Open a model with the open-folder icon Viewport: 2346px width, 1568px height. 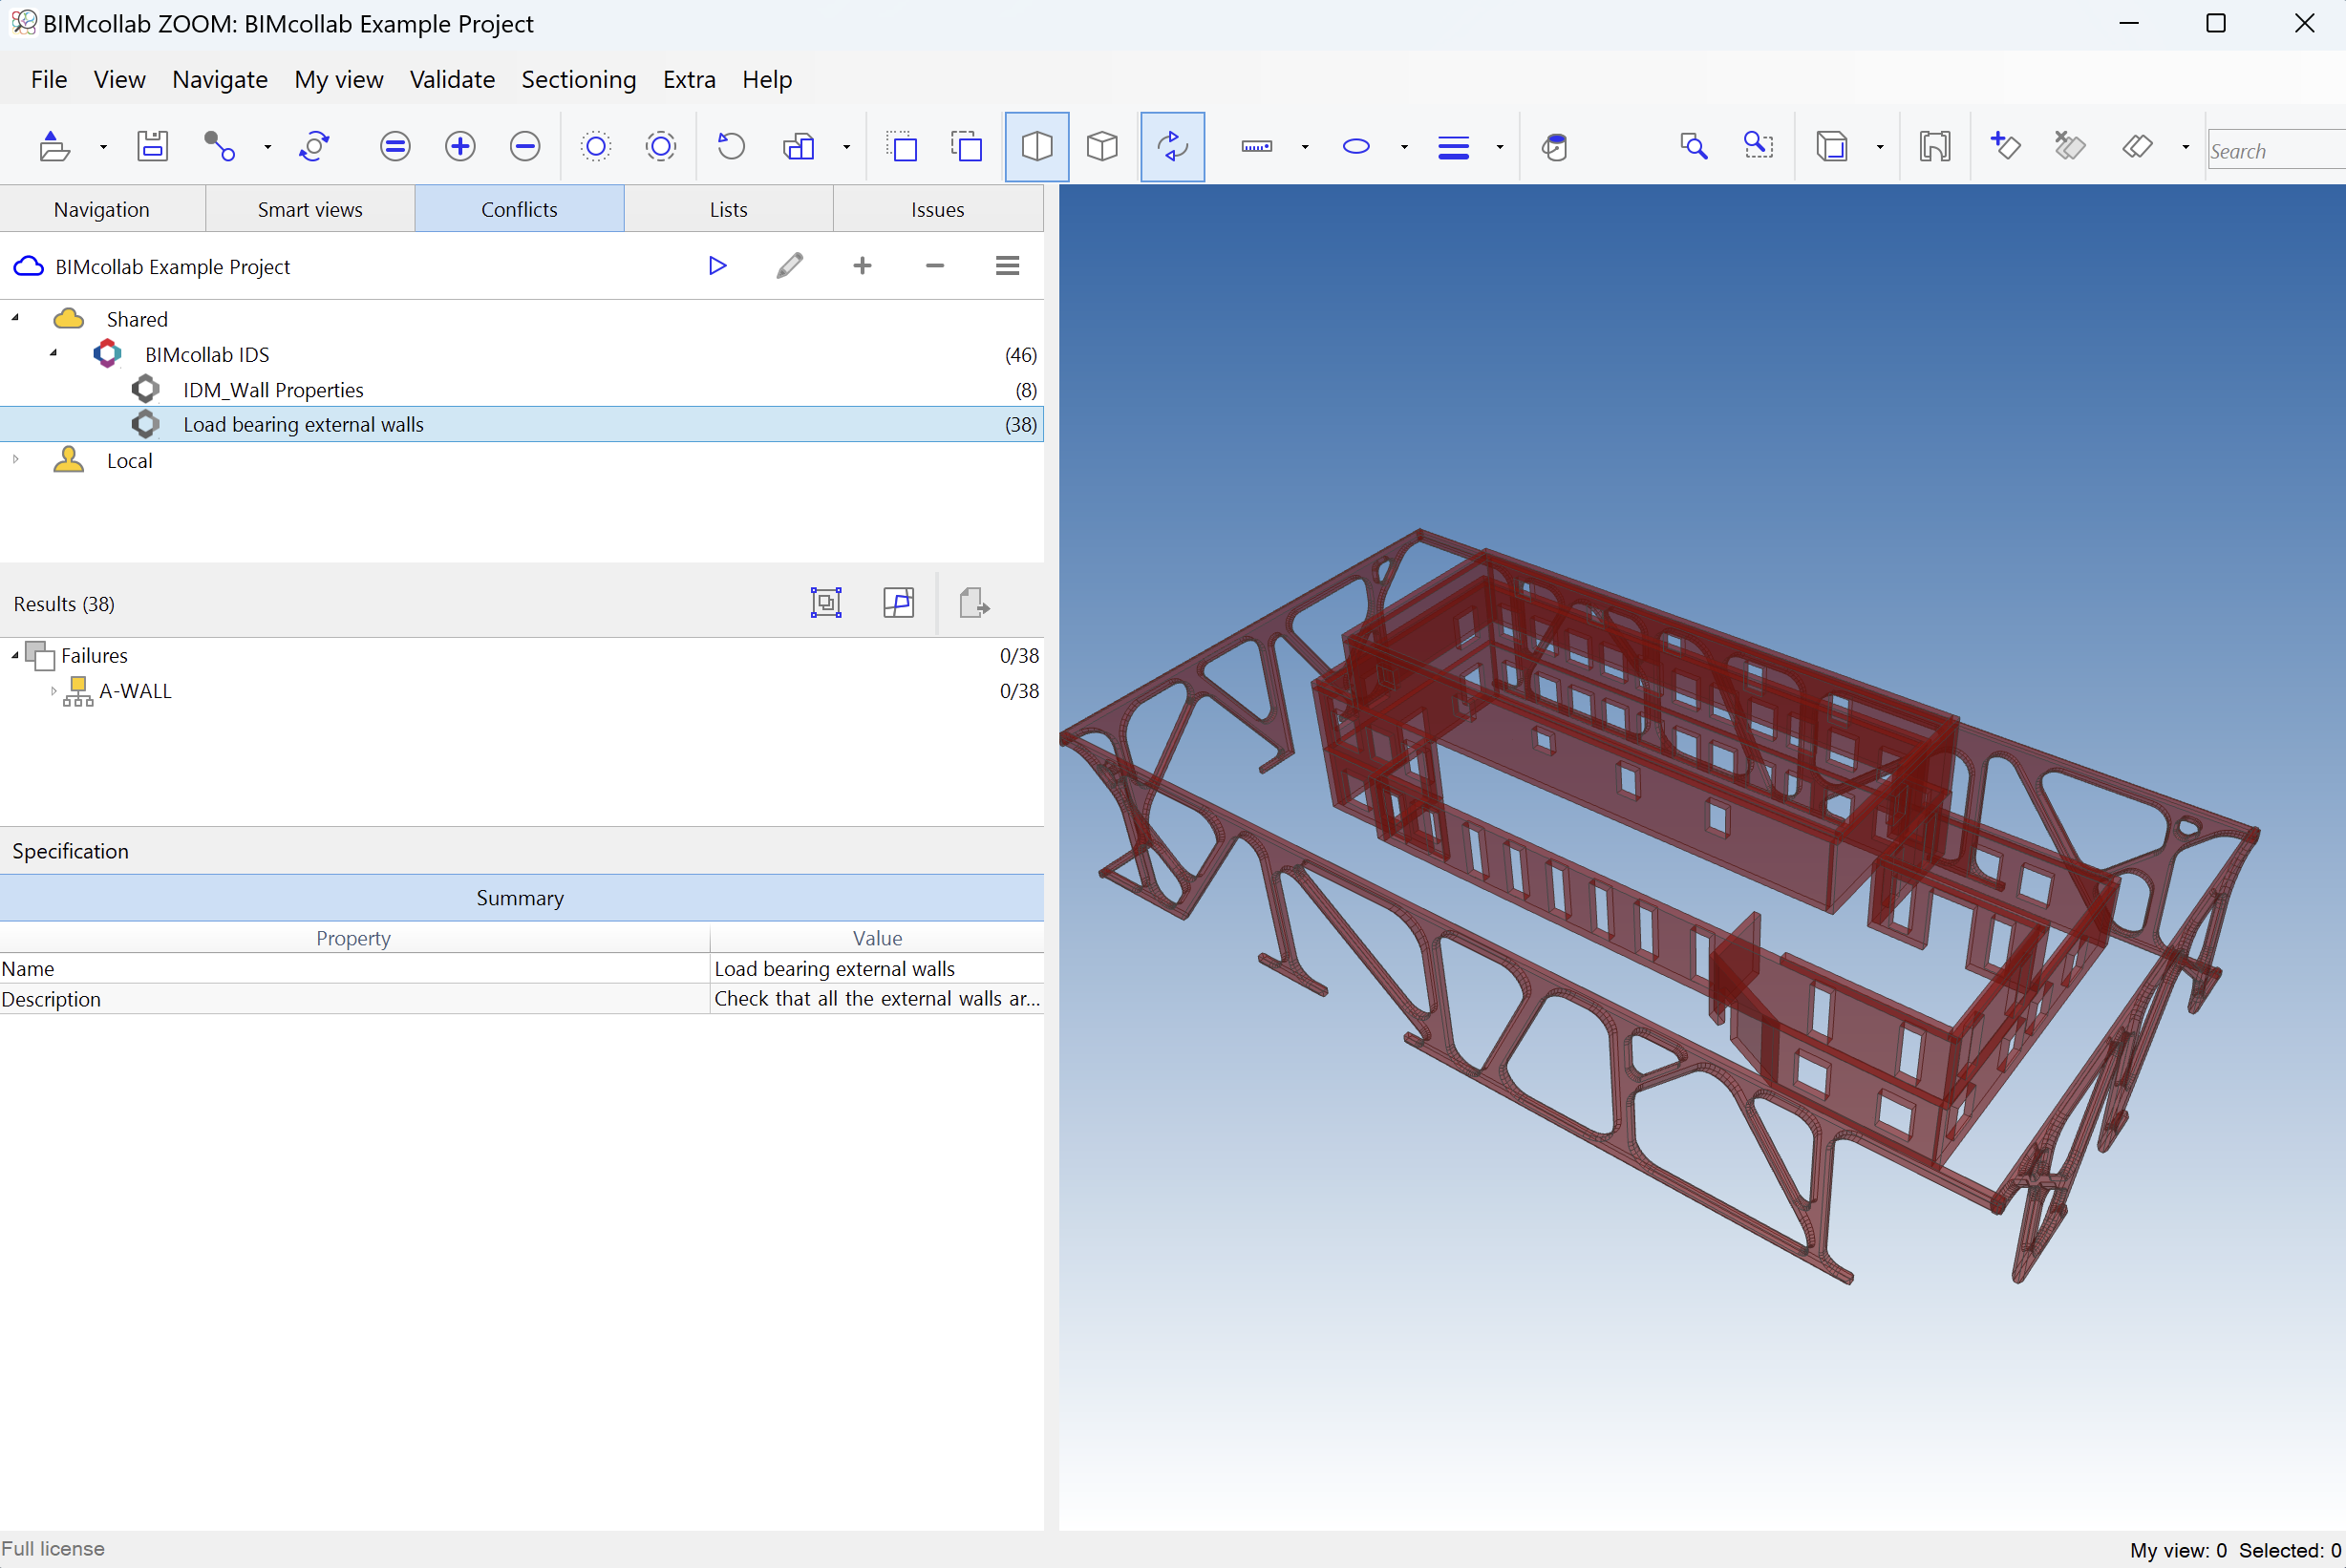pos(54,147)
